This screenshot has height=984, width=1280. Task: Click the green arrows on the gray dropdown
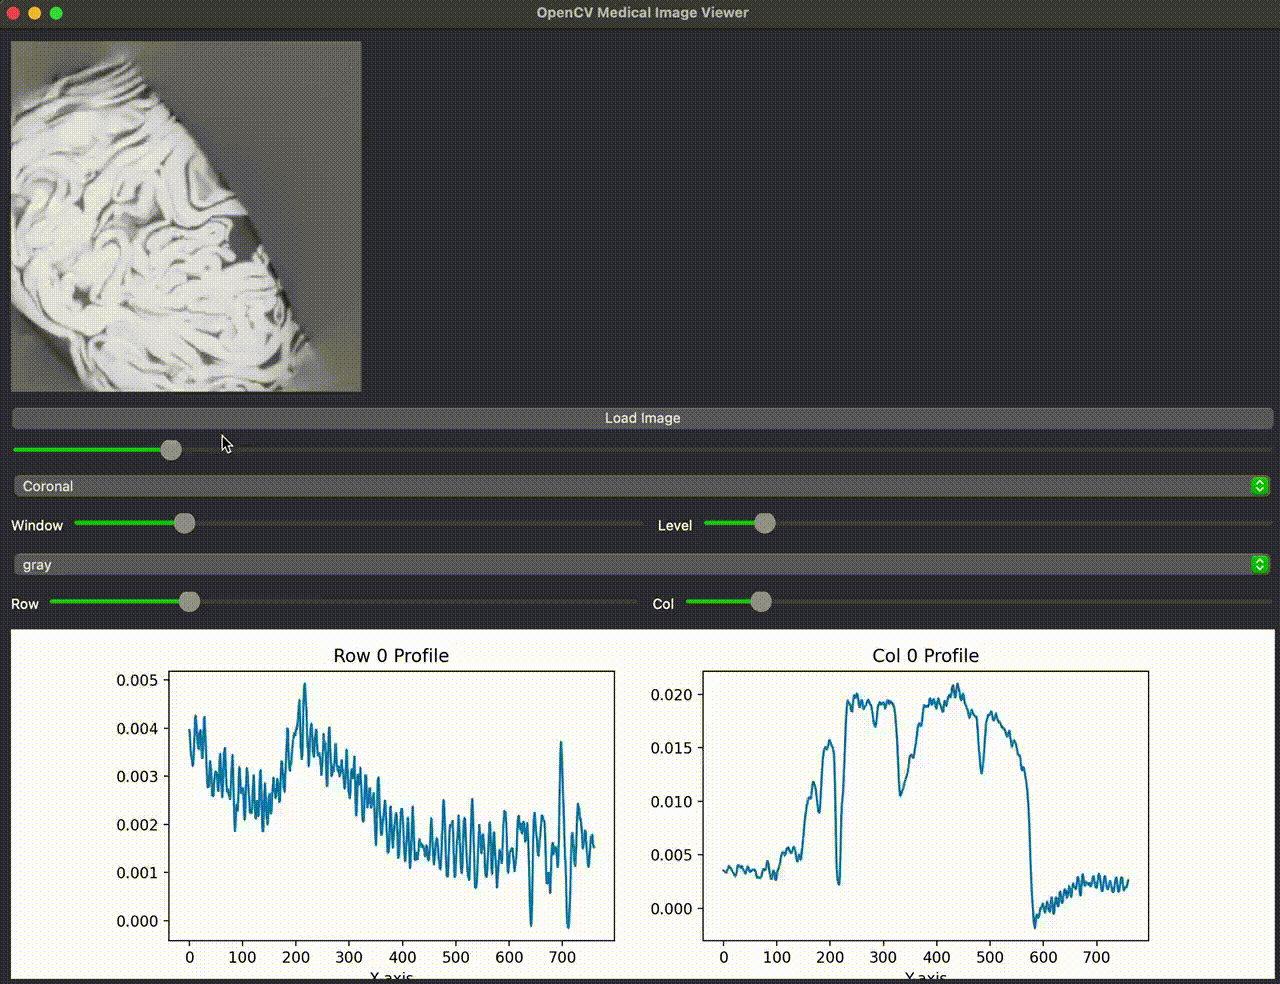click(1259, 565)
